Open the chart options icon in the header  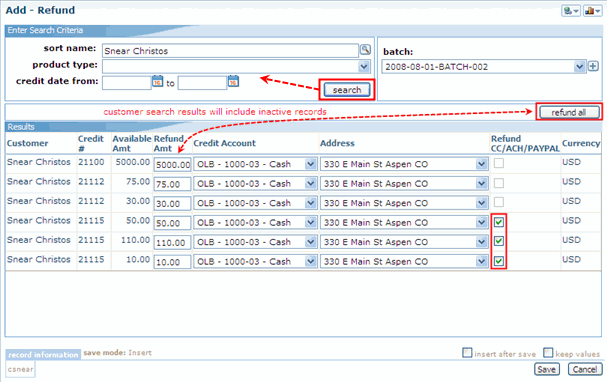point(592,11)
